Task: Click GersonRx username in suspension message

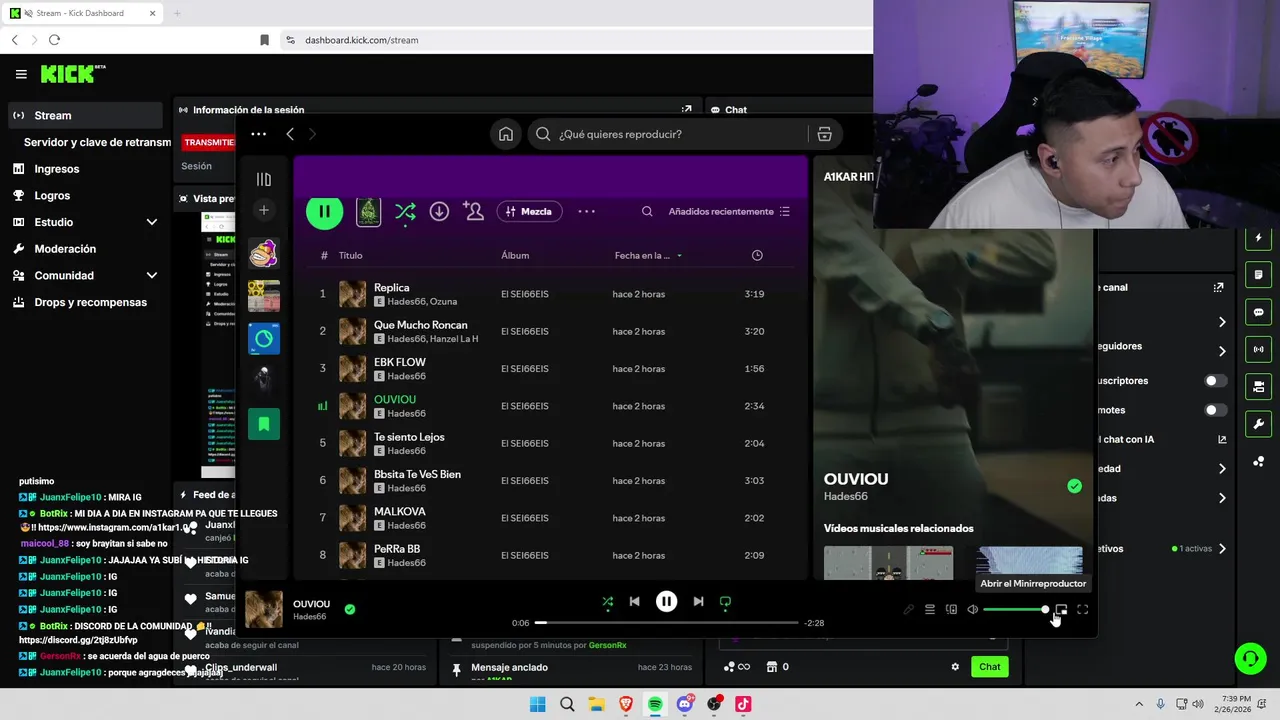Action: click(x=607, y=645)
